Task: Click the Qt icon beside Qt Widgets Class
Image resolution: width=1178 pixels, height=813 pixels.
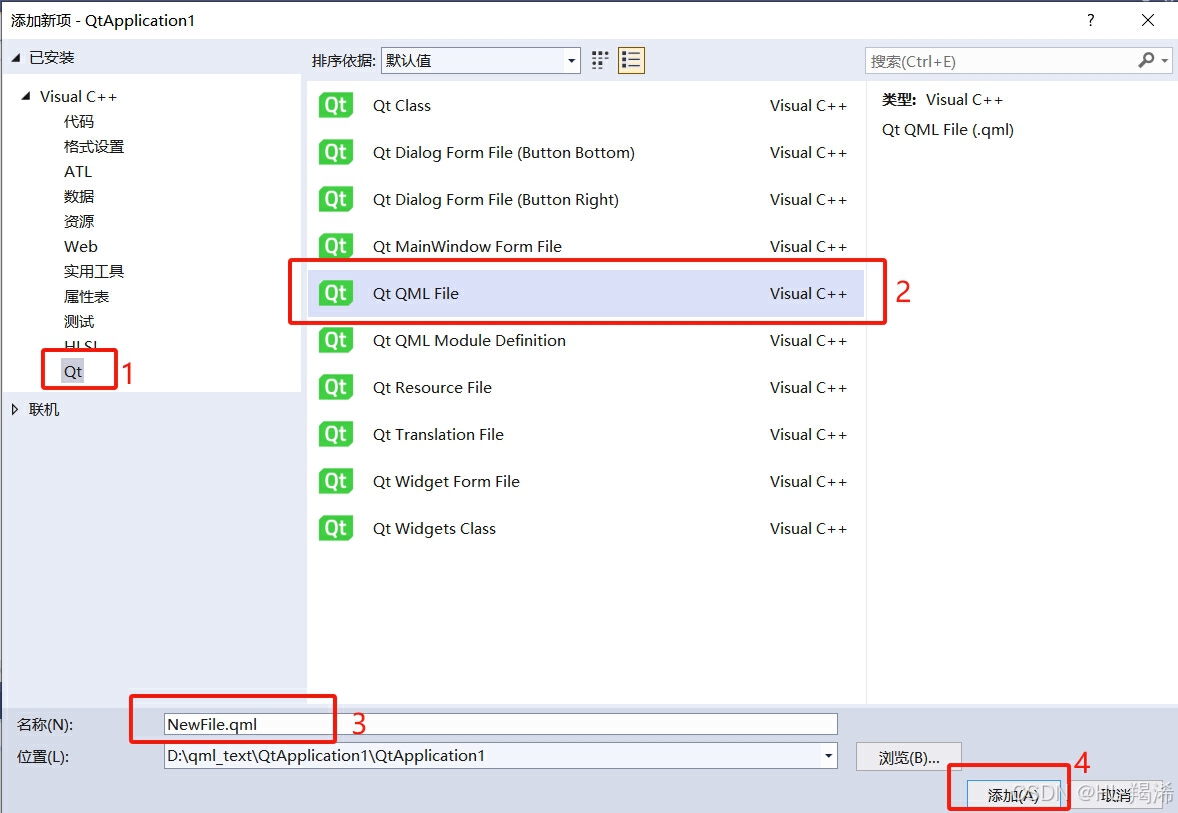Action: coord(335,528)
